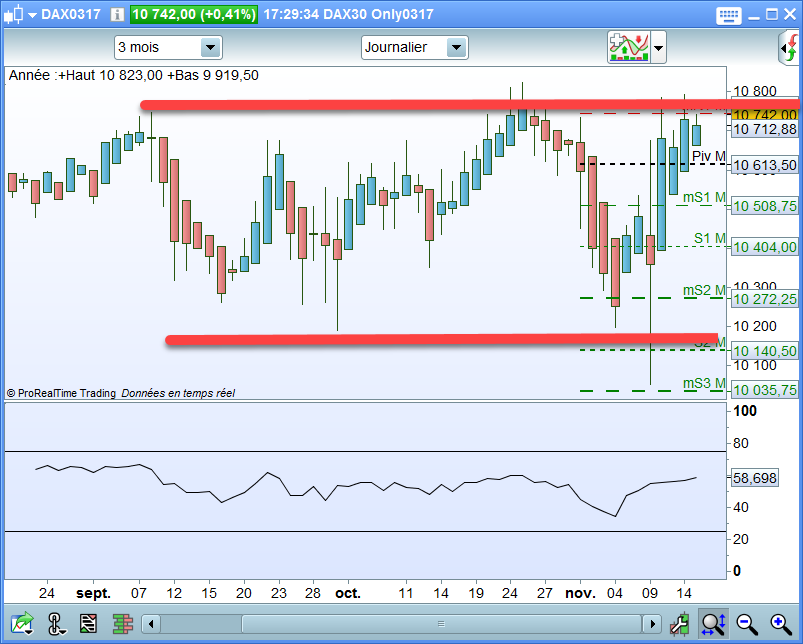Click the 'nov.' date axis label
The image size is (803, 644).
pos(580,593)
